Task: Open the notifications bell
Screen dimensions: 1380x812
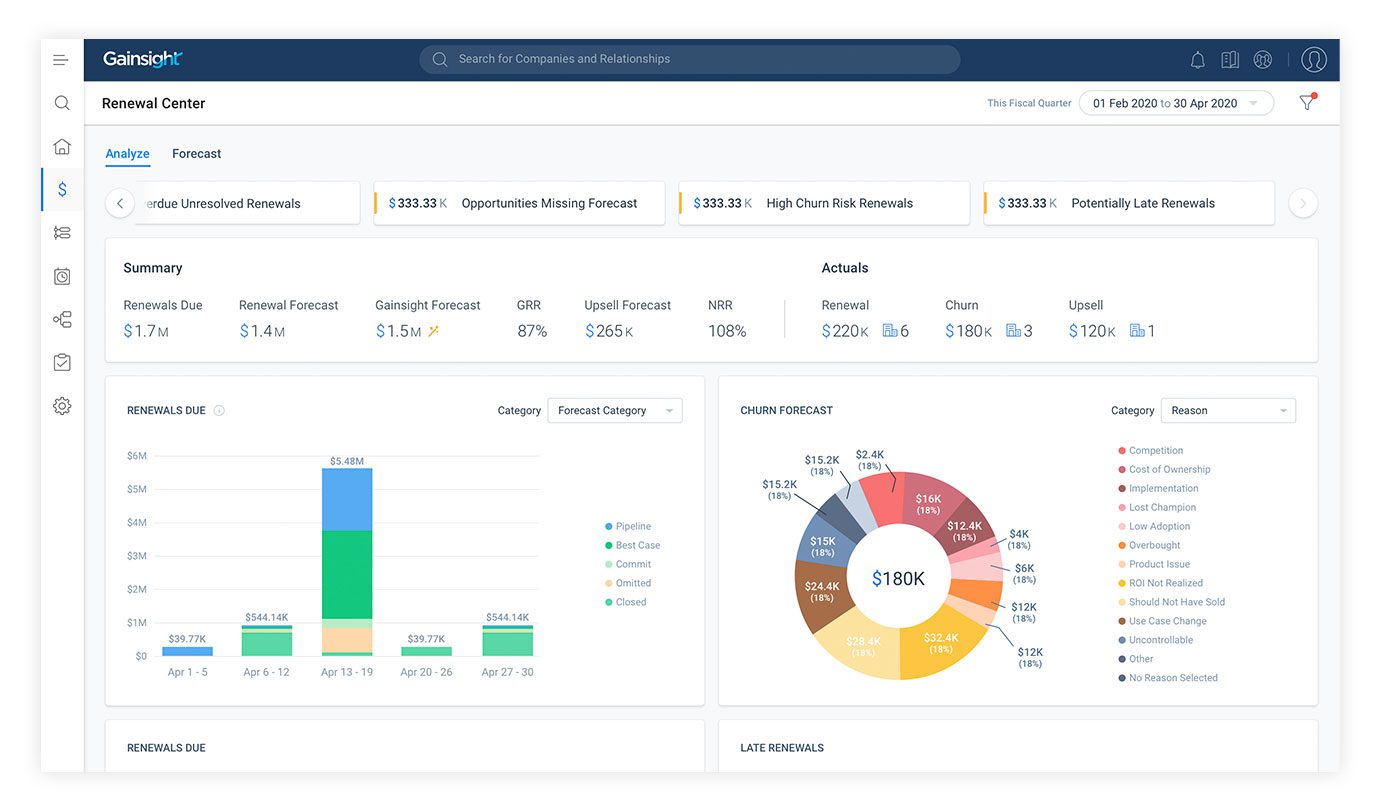Action: point(1197,60)
